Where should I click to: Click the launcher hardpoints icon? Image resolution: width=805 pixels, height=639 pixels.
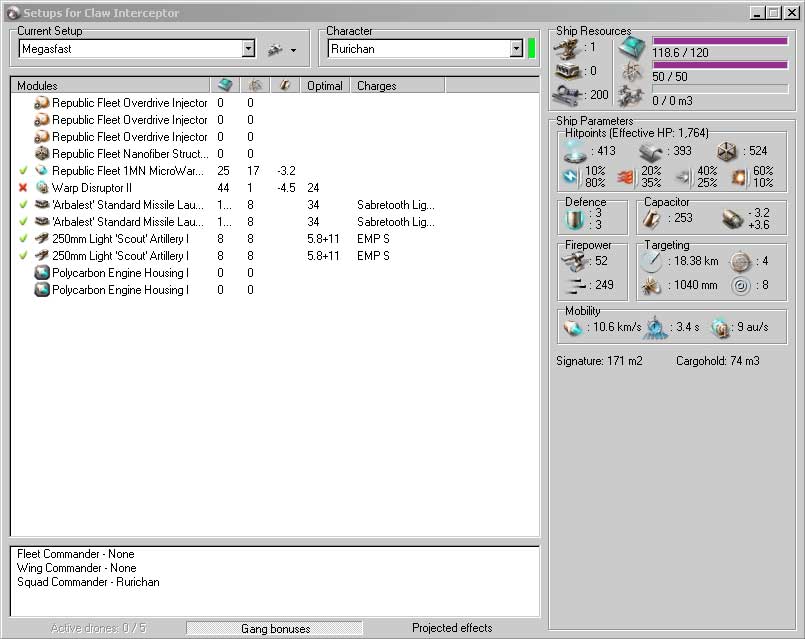click(568, 71)
